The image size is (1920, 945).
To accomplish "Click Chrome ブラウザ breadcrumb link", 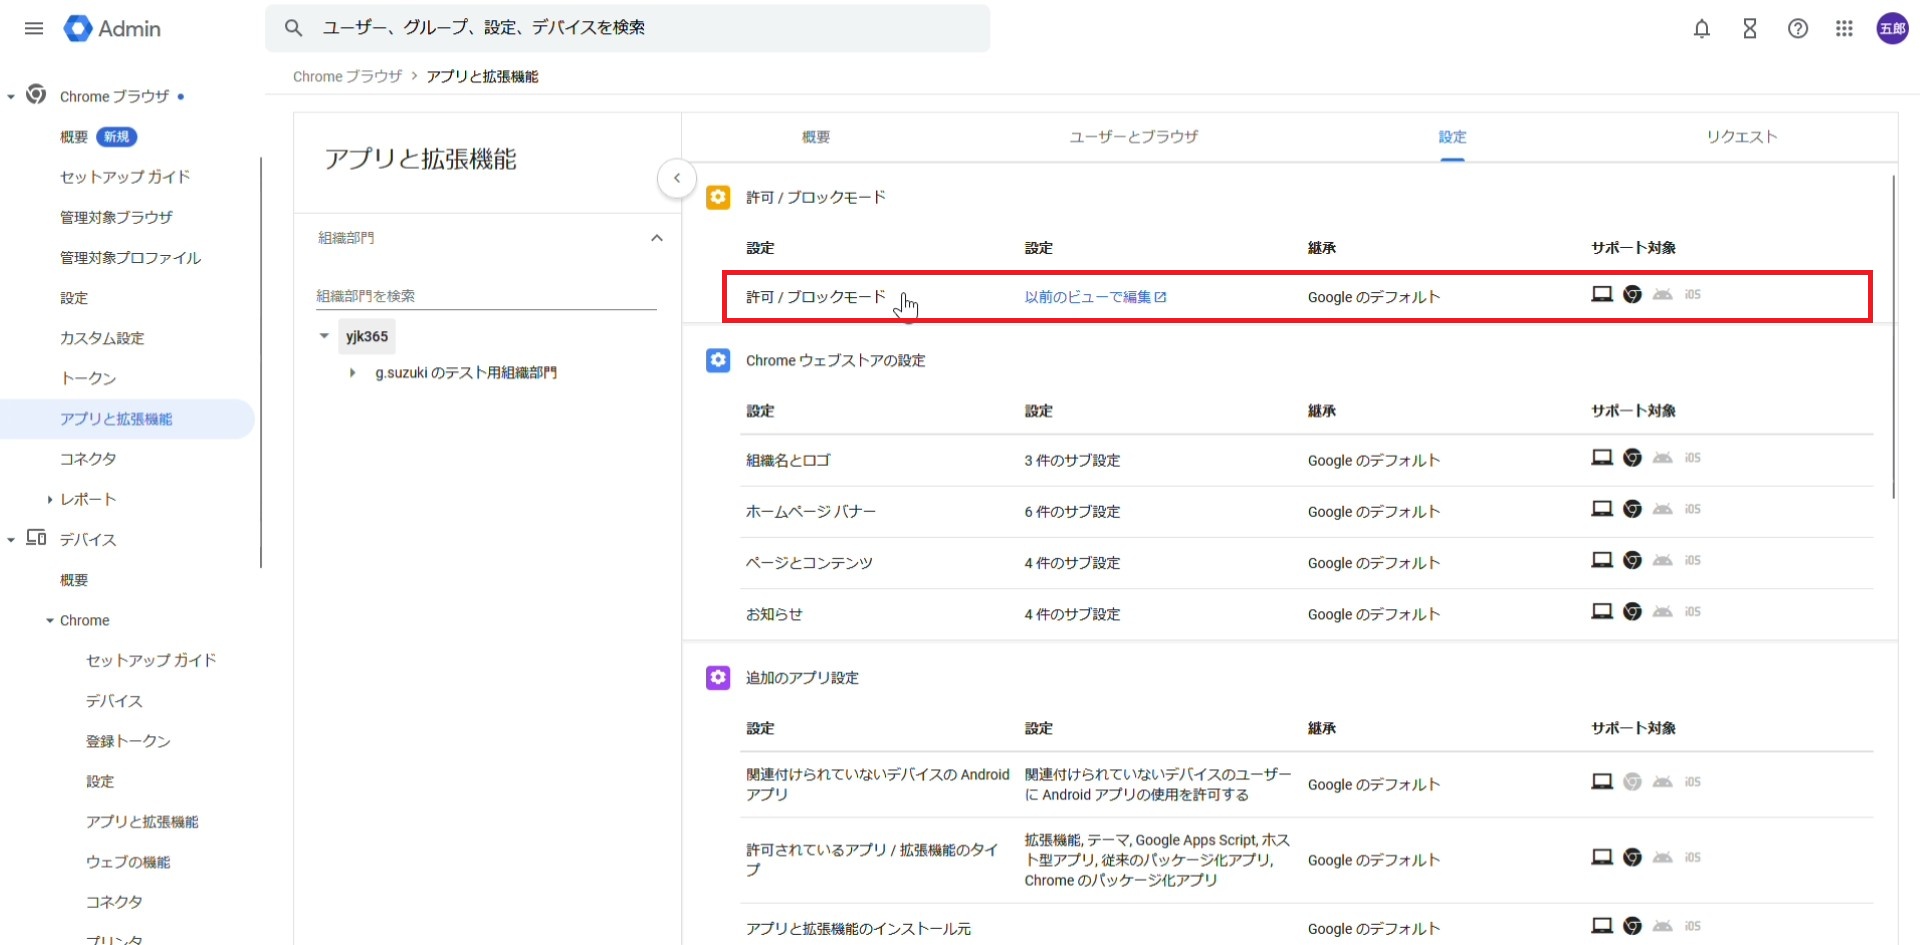I will point(347,77).
